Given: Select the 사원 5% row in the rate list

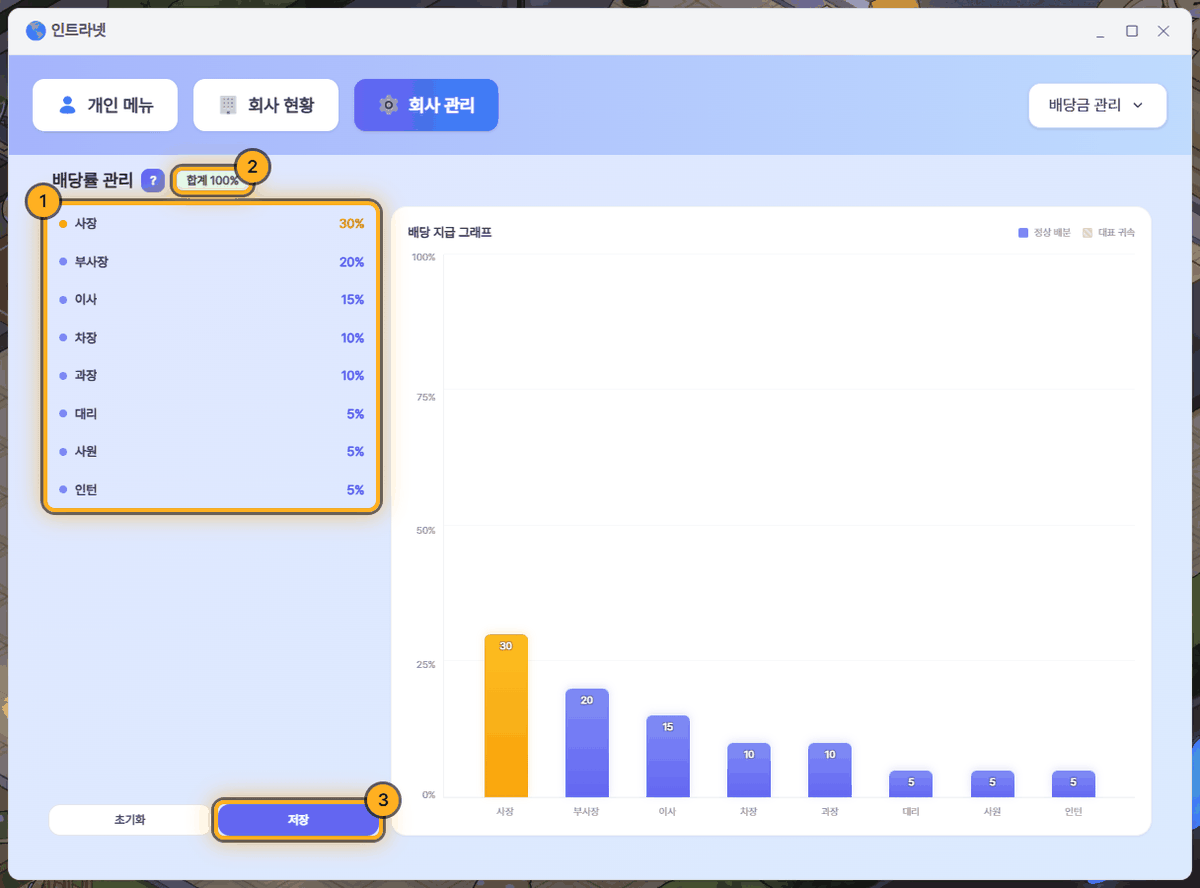Looking at the screenshot, I should [211, 452].
